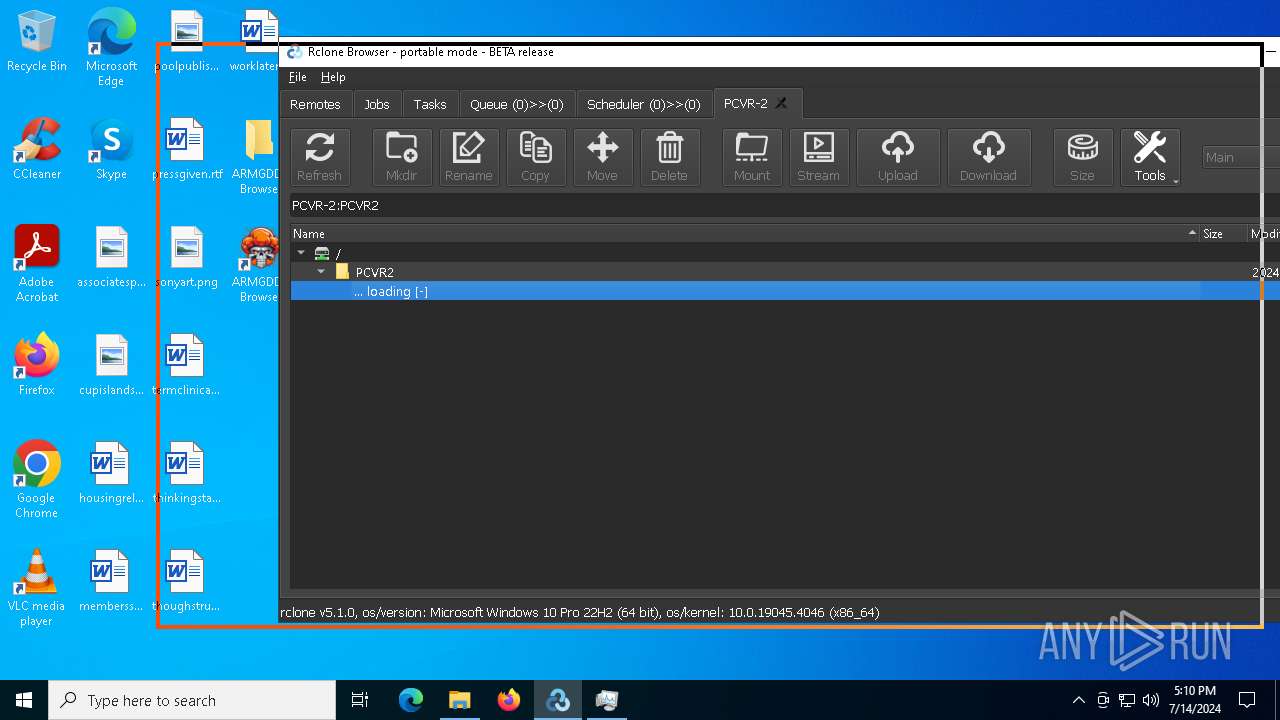
Task: Select the housingrel Word document on desktop
Action: pyautogui.click(x=111, y=473)
